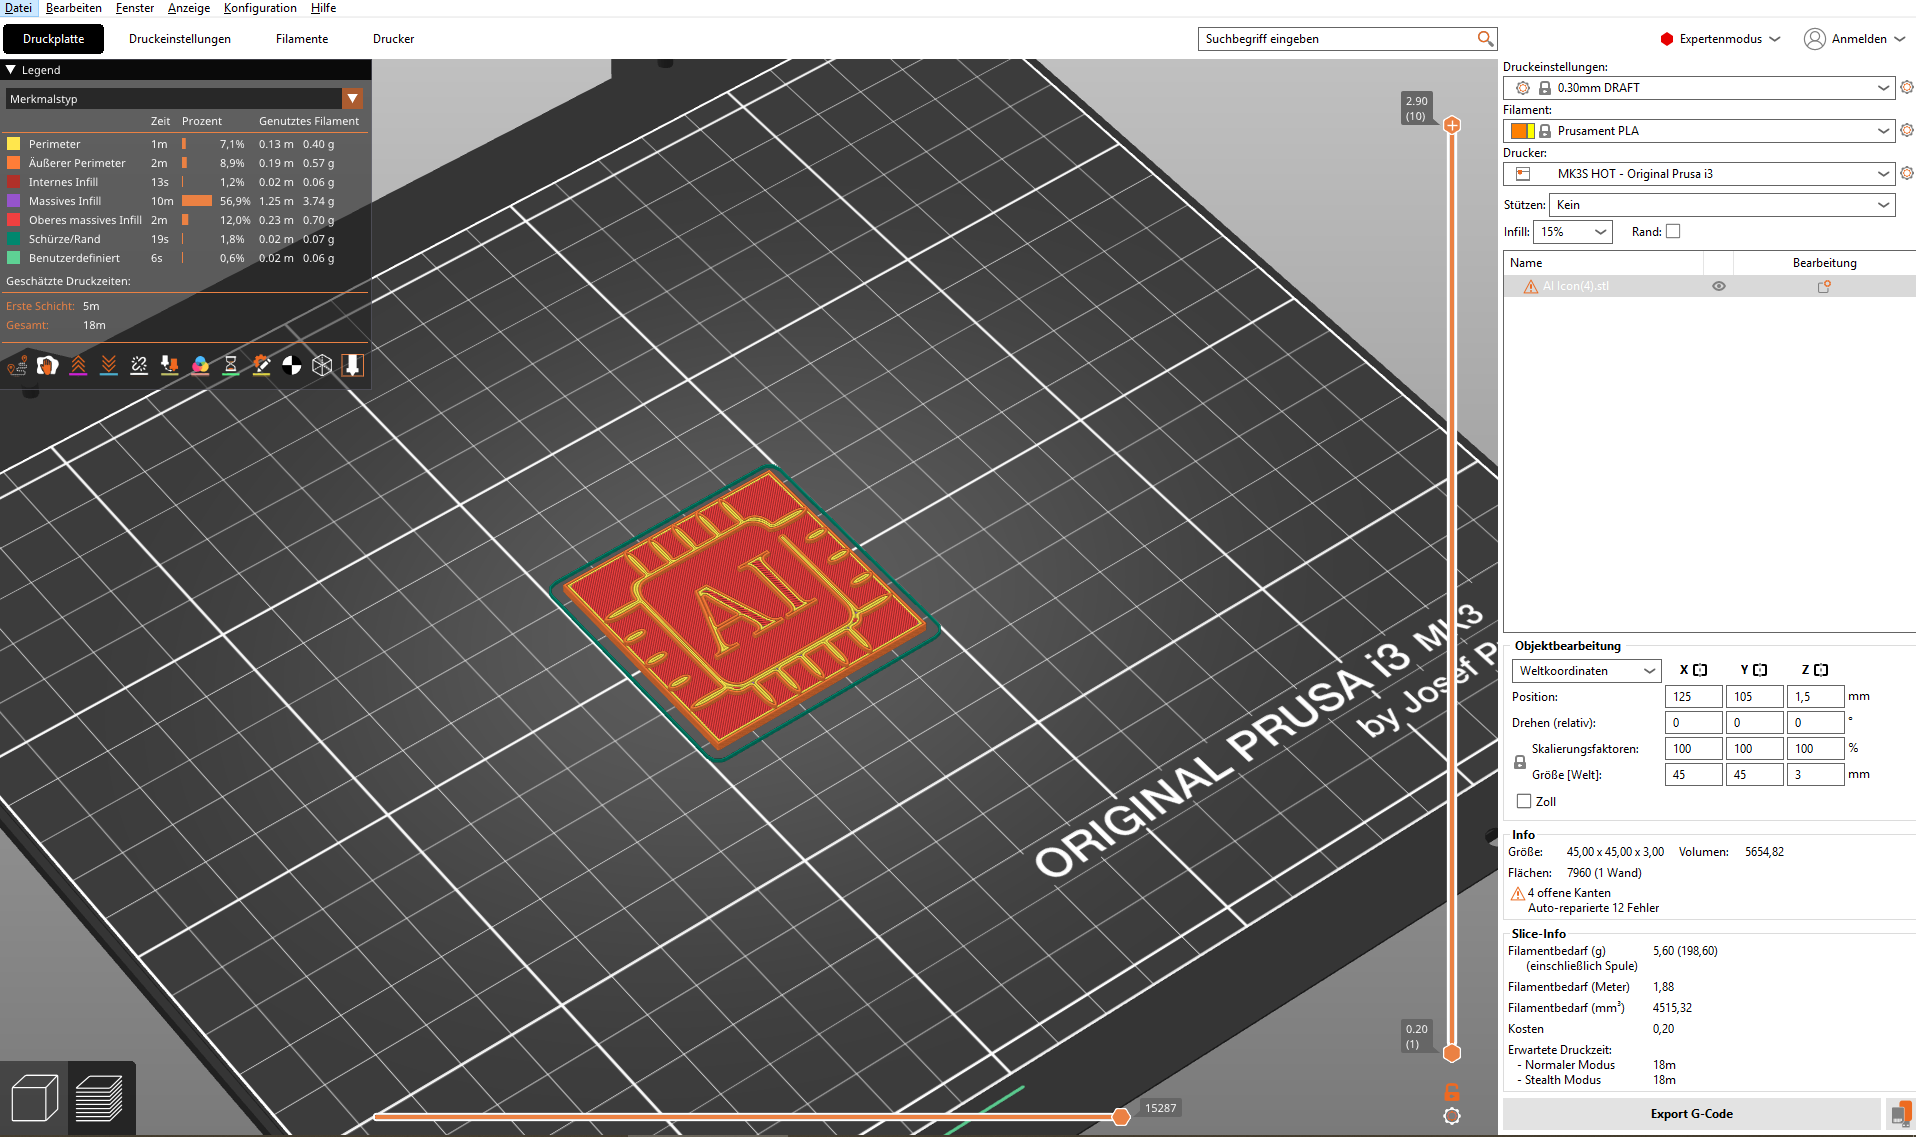Click warning triangle on AI Icon(4).stl
Screen dimensions: 1916x1137
coord(1530,287)
